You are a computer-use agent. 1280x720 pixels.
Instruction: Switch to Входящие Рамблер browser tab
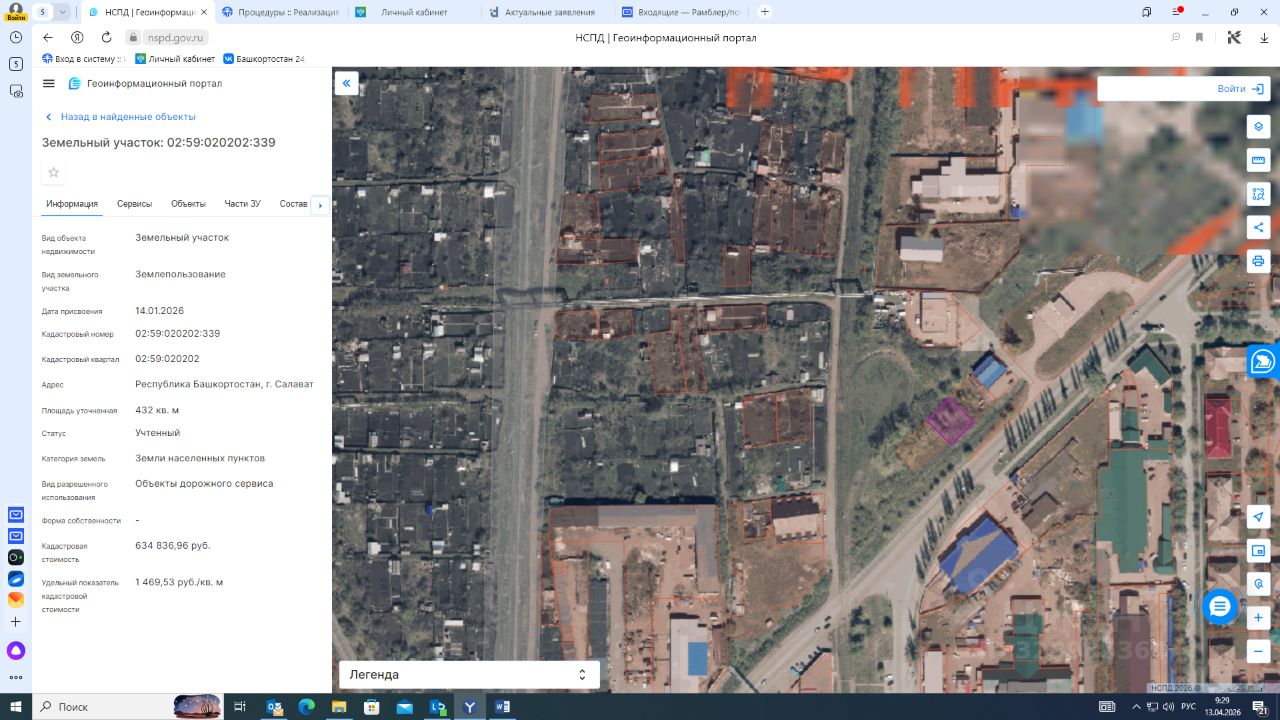pos(679,12)
